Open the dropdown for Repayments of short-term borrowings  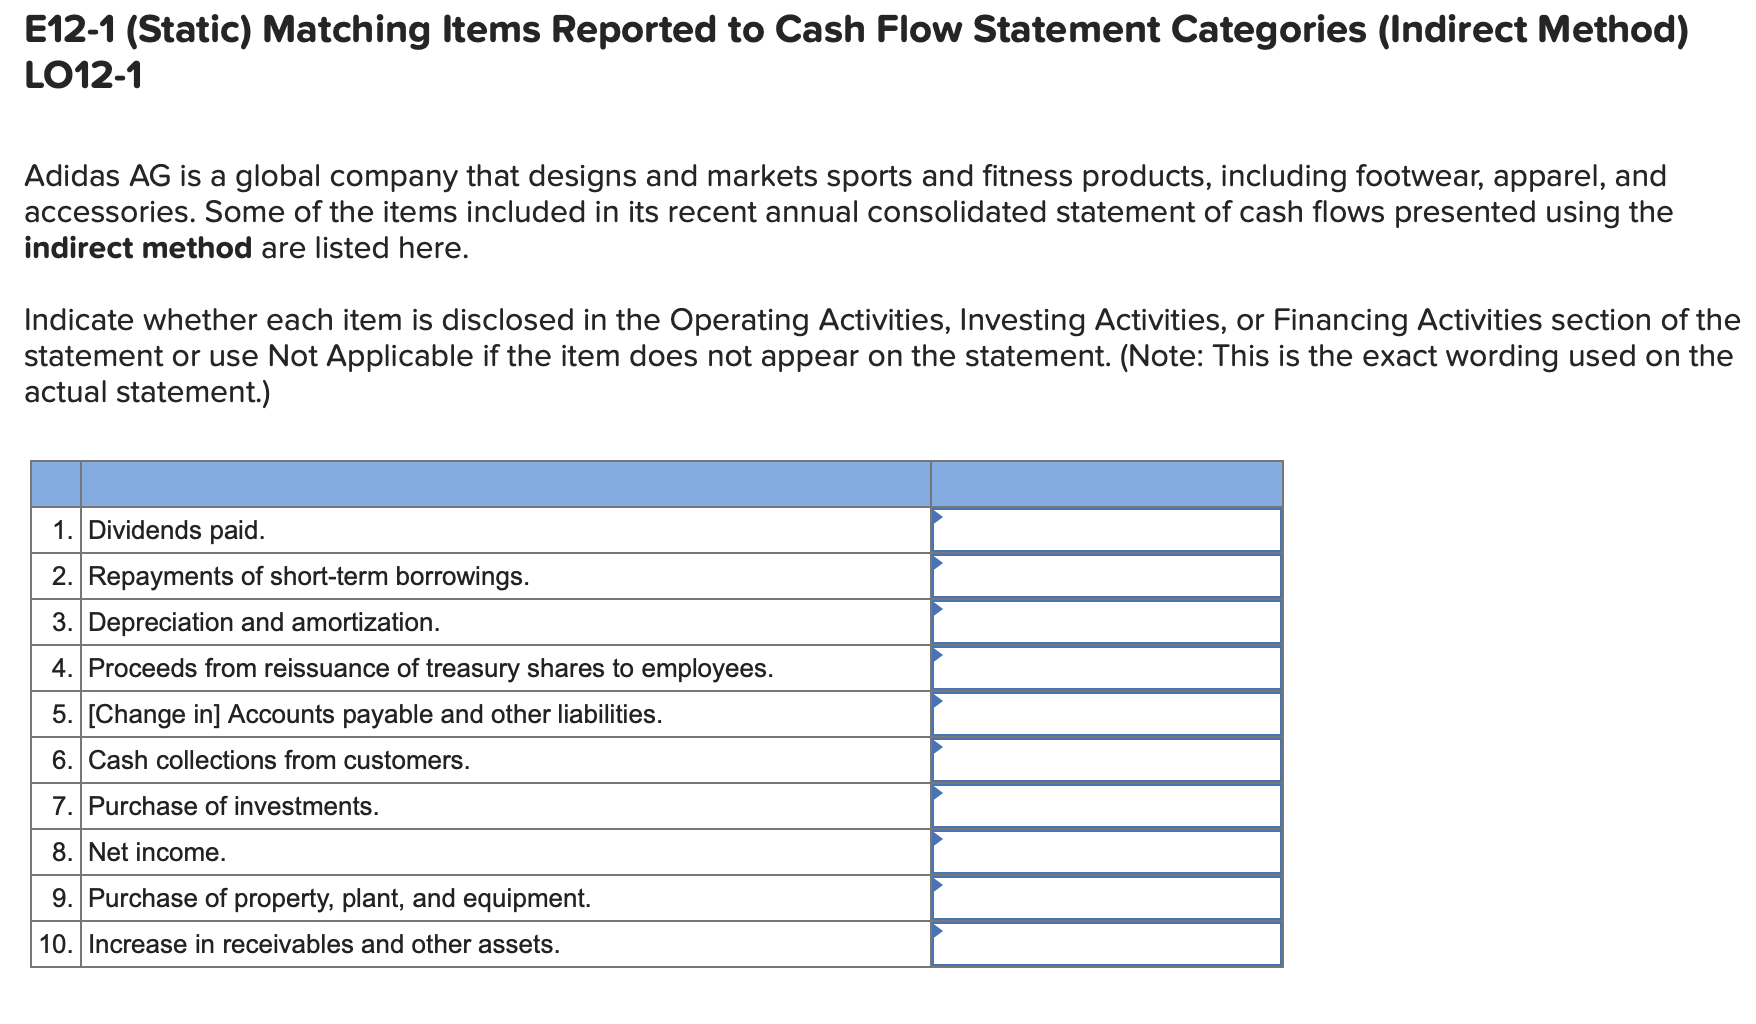pyautogui.click(x=1105, y=575)
